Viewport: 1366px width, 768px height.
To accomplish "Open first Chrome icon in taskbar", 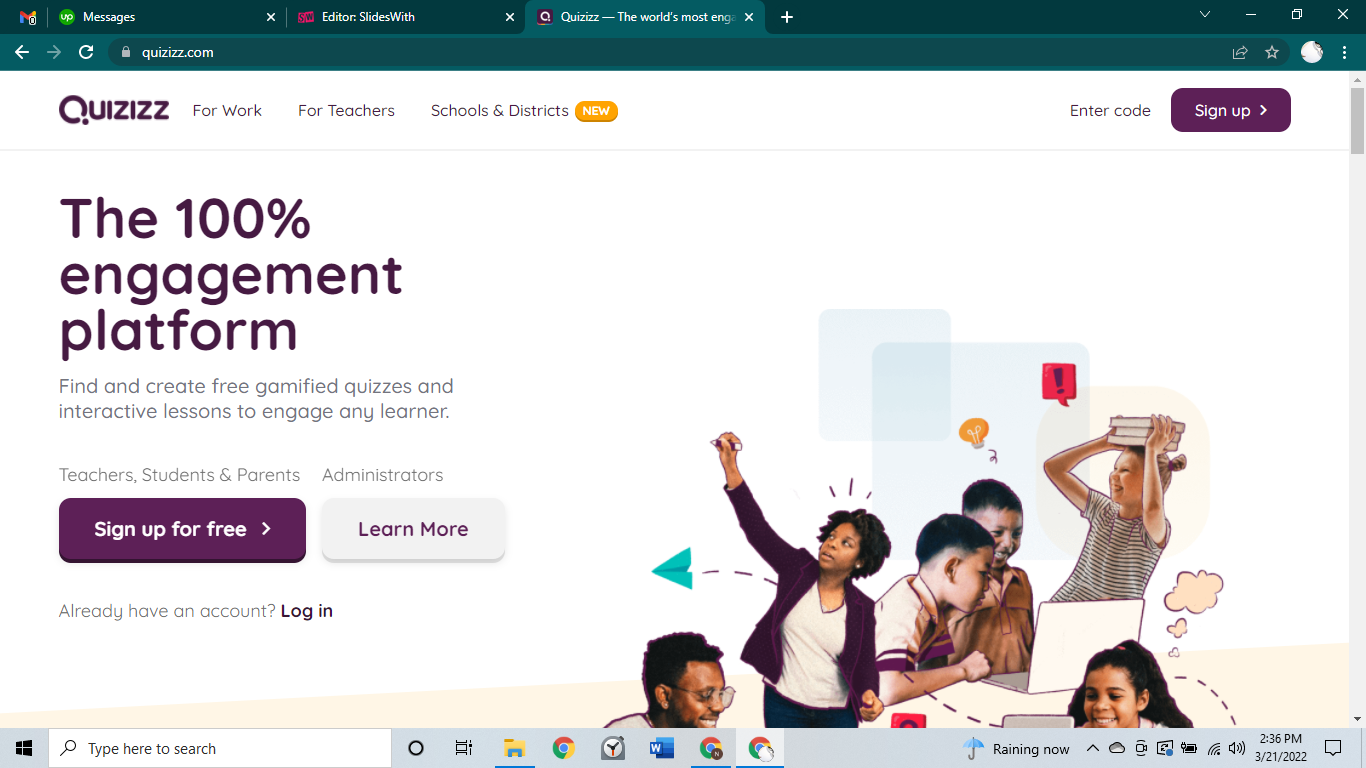I will (x=564, y=748).
